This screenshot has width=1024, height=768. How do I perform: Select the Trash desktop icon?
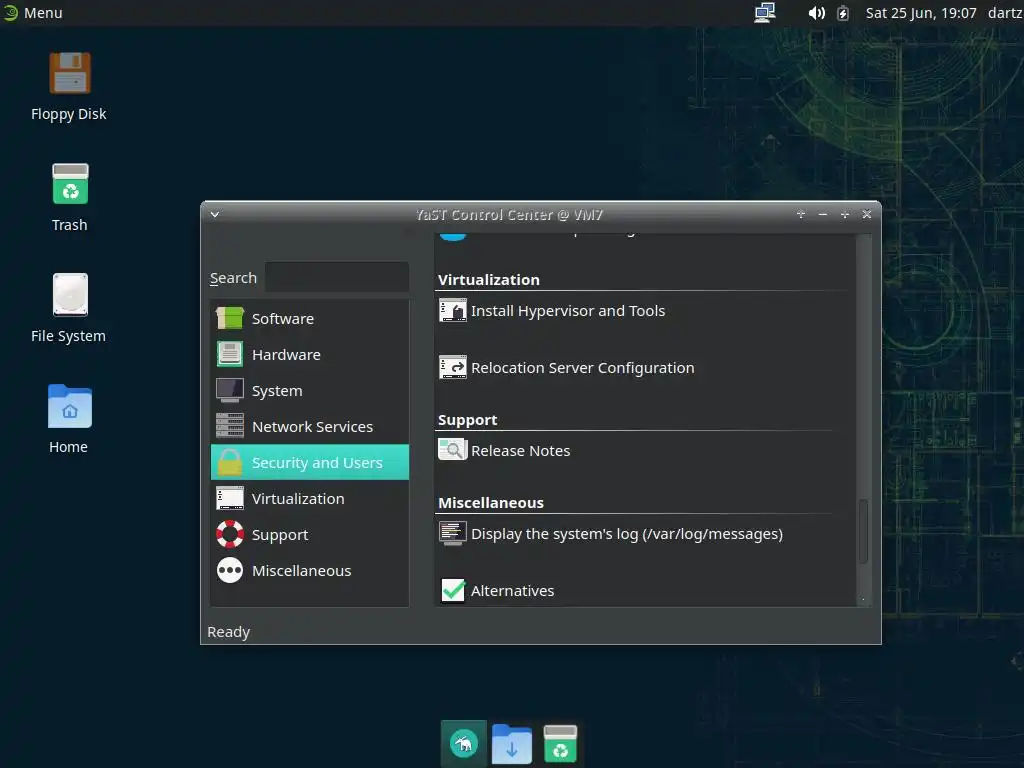[70, 184]
